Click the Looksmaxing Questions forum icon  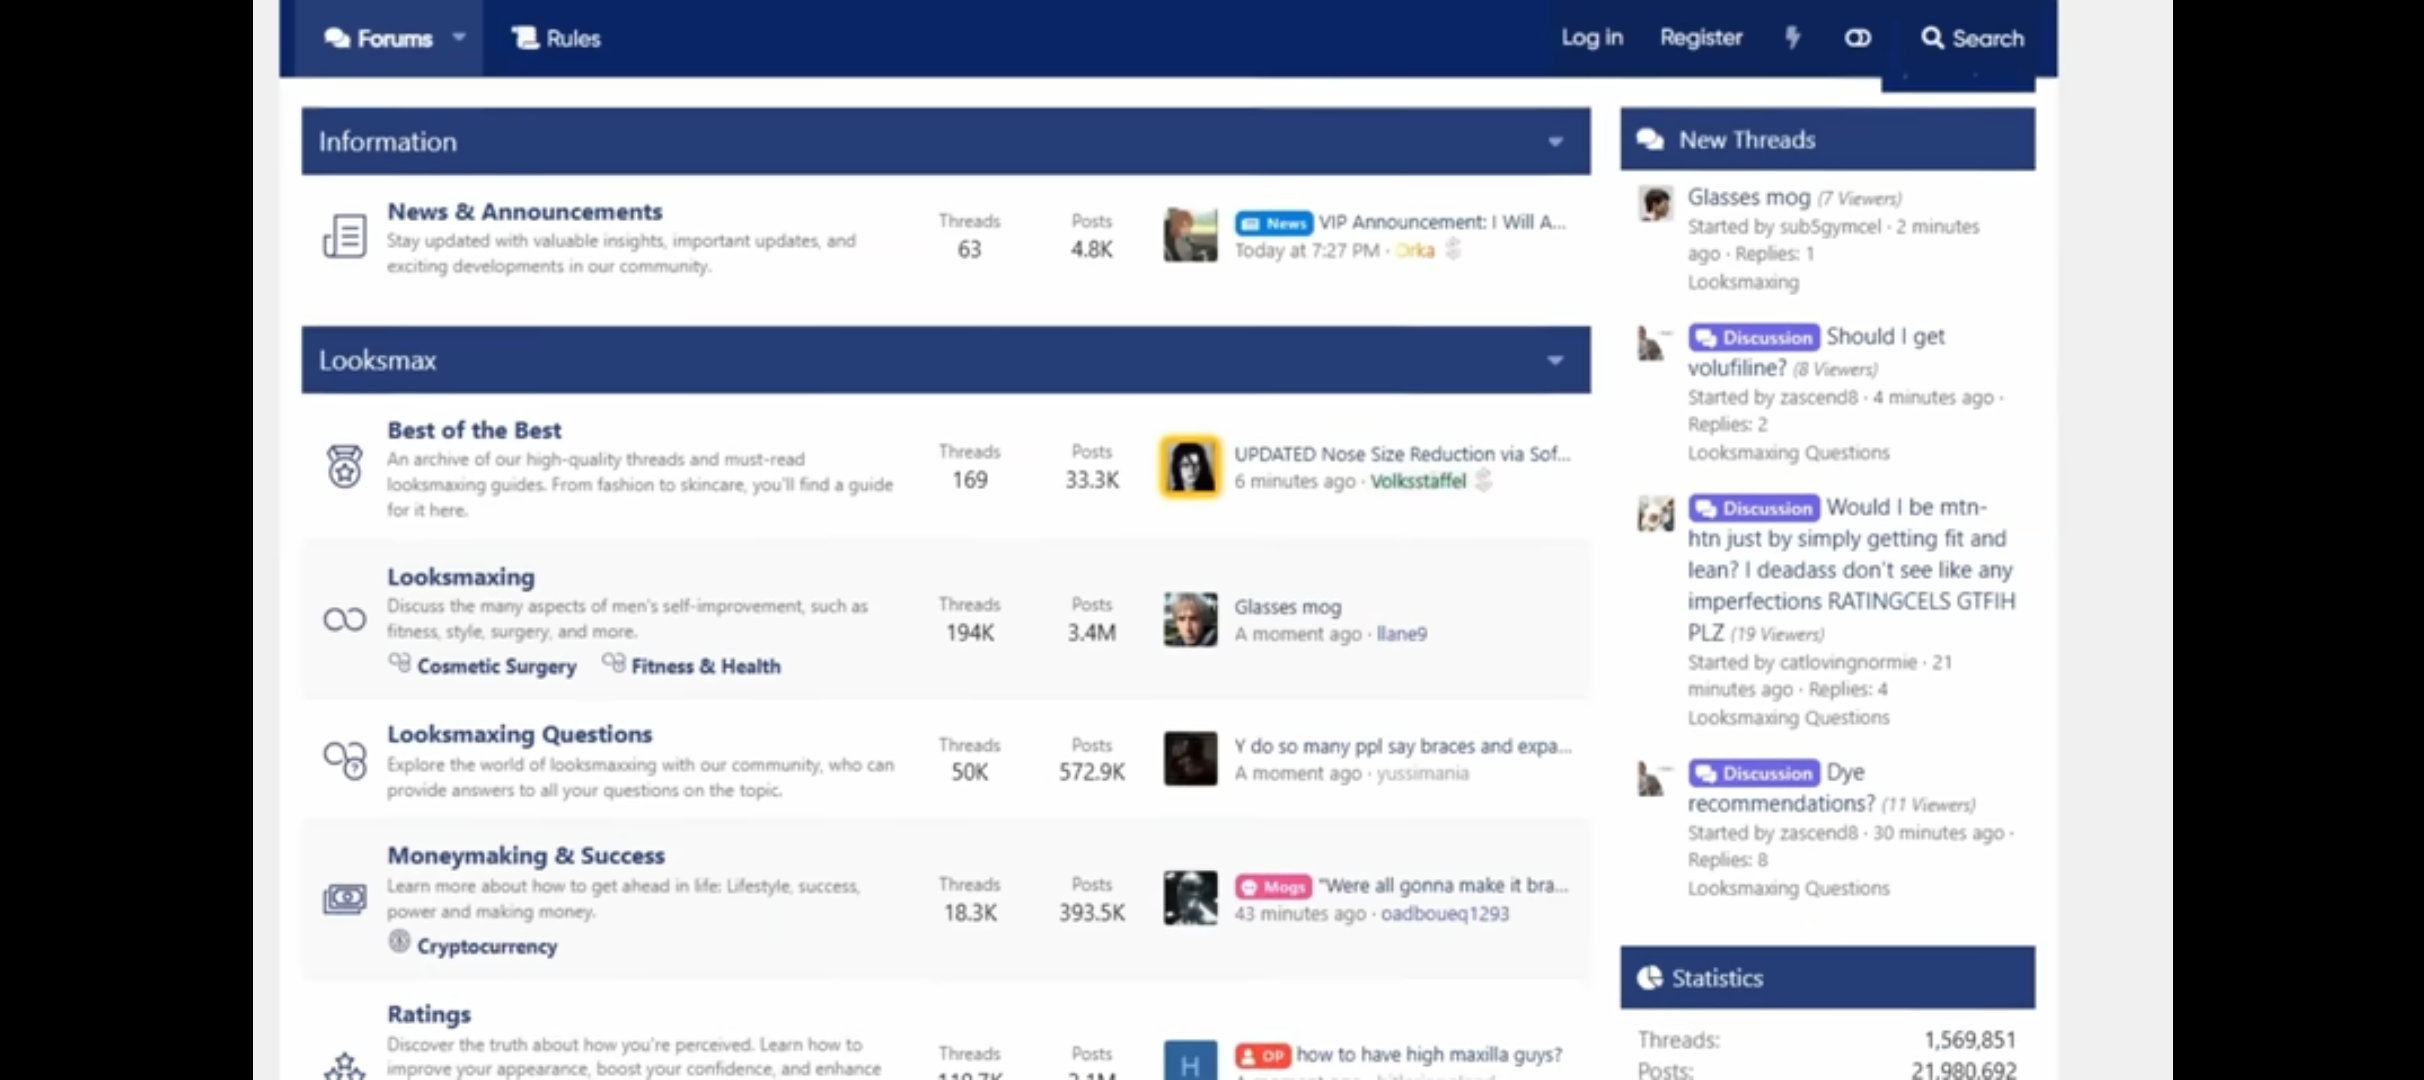(344, 760)
